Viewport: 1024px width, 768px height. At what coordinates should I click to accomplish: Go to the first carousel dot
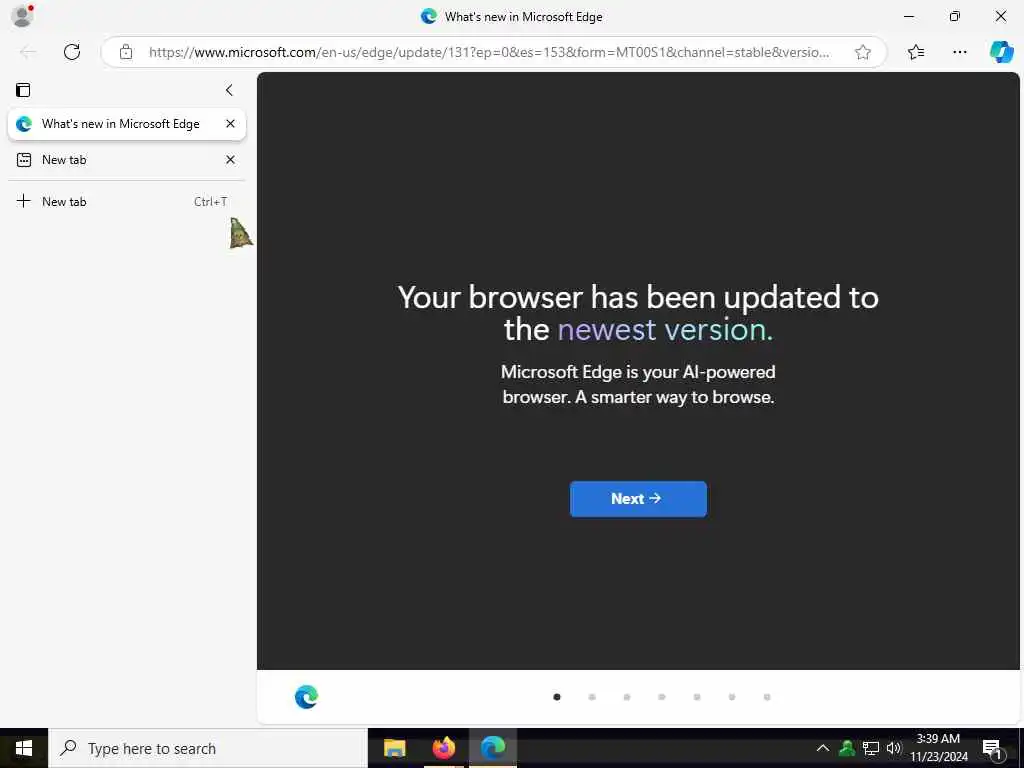coord(556,697)
